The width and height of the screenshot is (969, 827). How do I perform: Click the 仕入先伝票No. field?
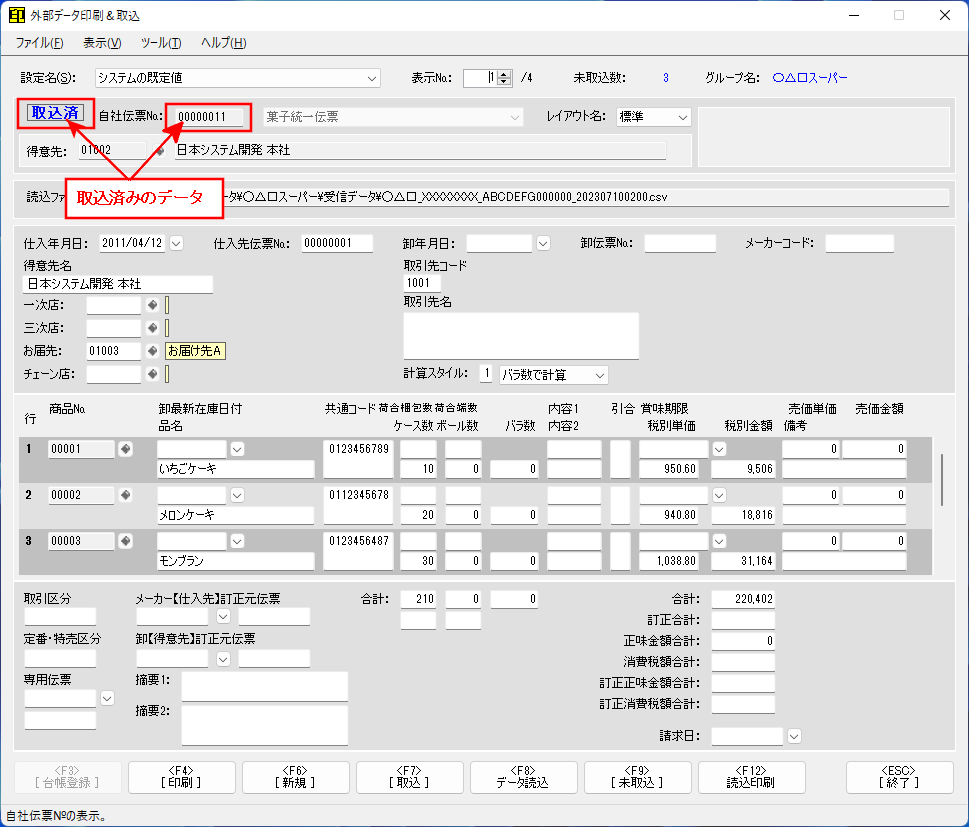pyautogui.click(x=337, y=243)
